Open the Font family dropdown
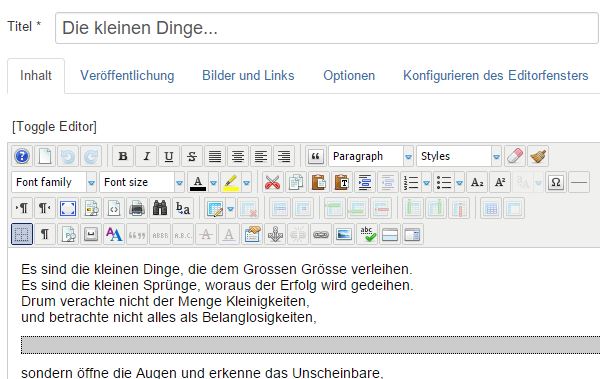The image size is (600, 379). (54, 182)
